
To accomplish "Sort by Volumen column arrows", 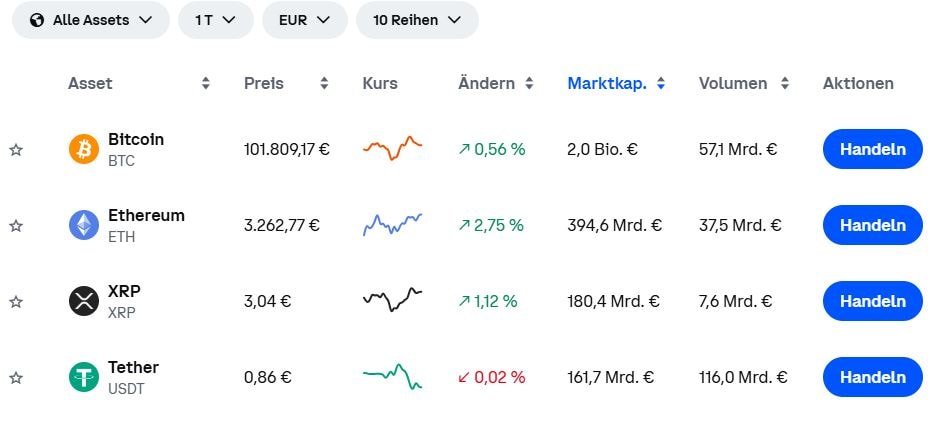I will pos(784,83).
